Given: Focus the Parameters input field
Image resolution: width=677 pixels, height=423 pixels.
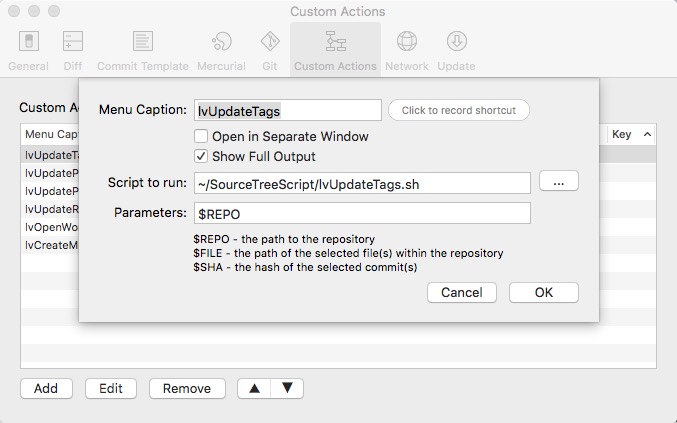Looking at the screenshot, I should (362, 213).
